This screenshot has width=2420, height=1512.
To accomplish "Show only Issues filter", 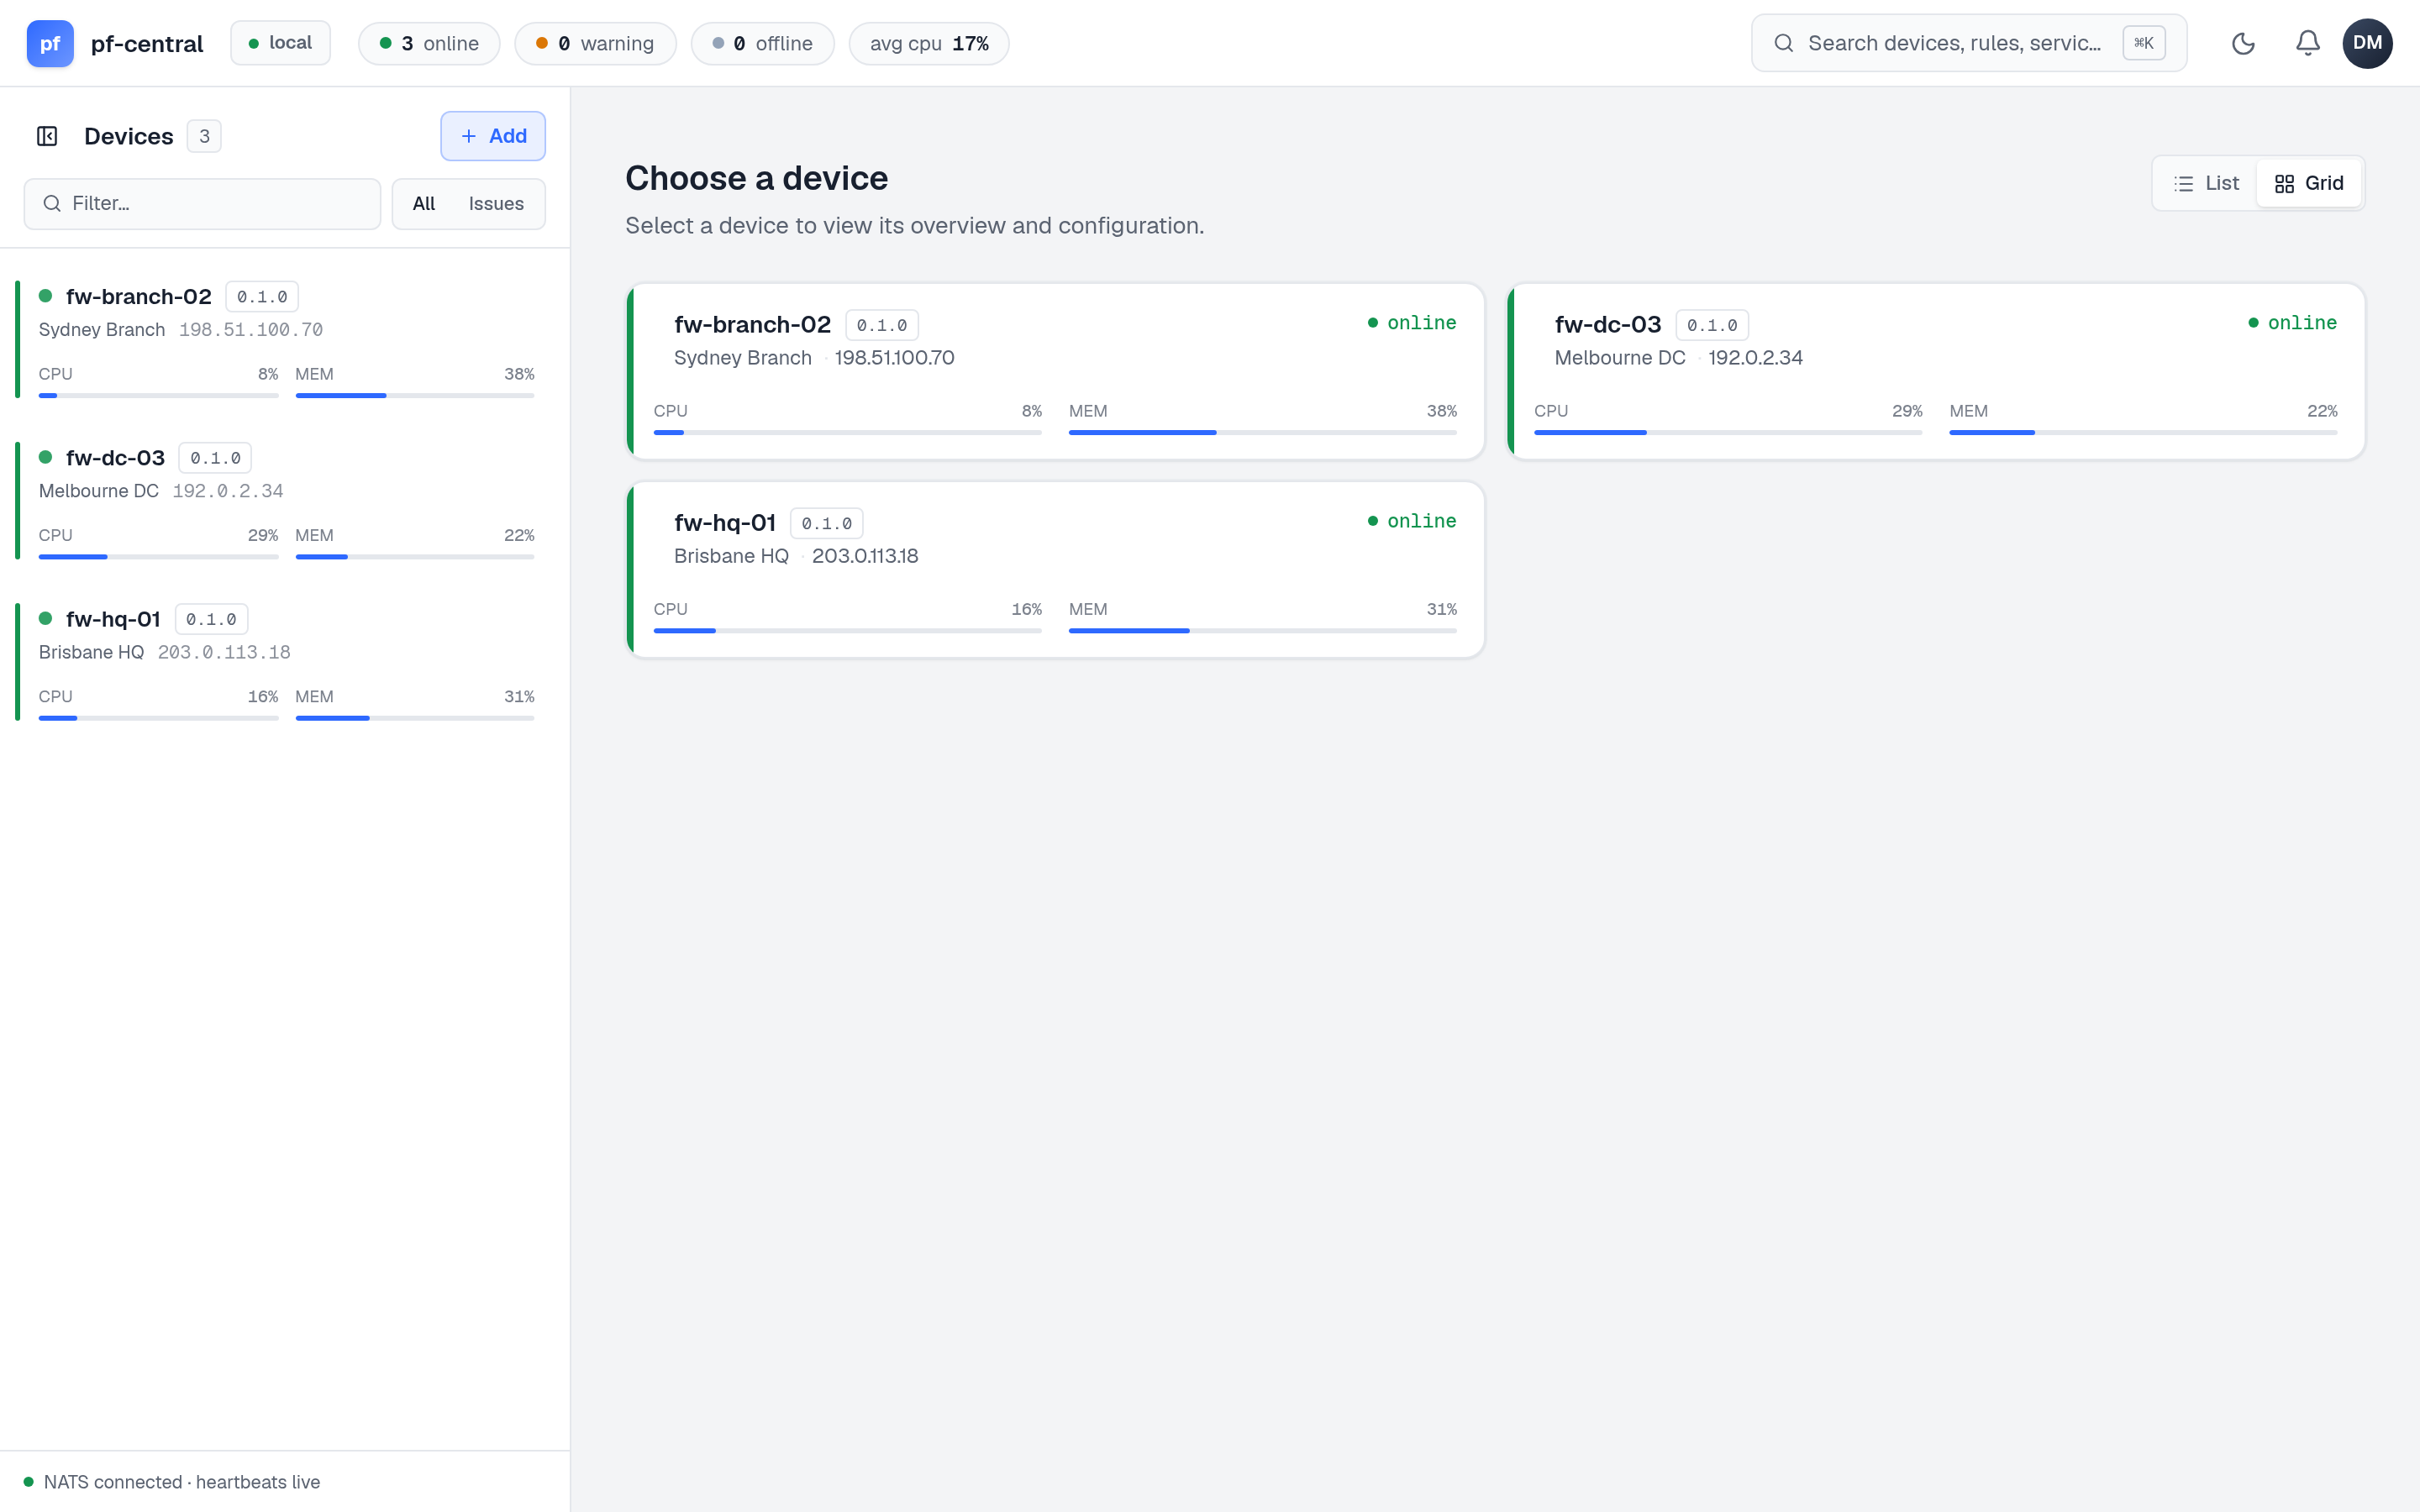I will [496, 204].
